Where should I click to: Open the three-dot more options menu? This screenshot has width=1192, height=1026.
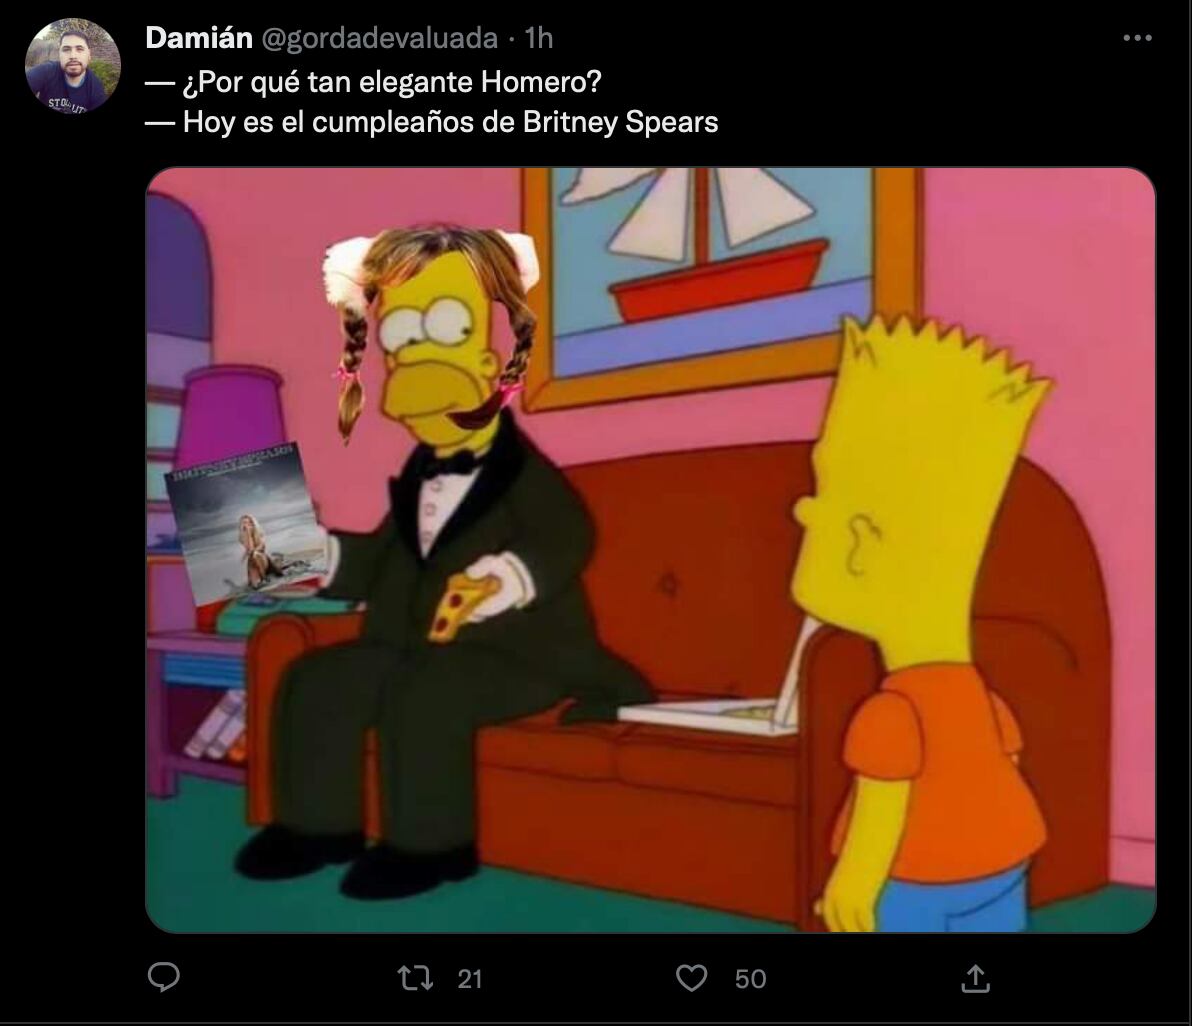(x=1137, y=37)
